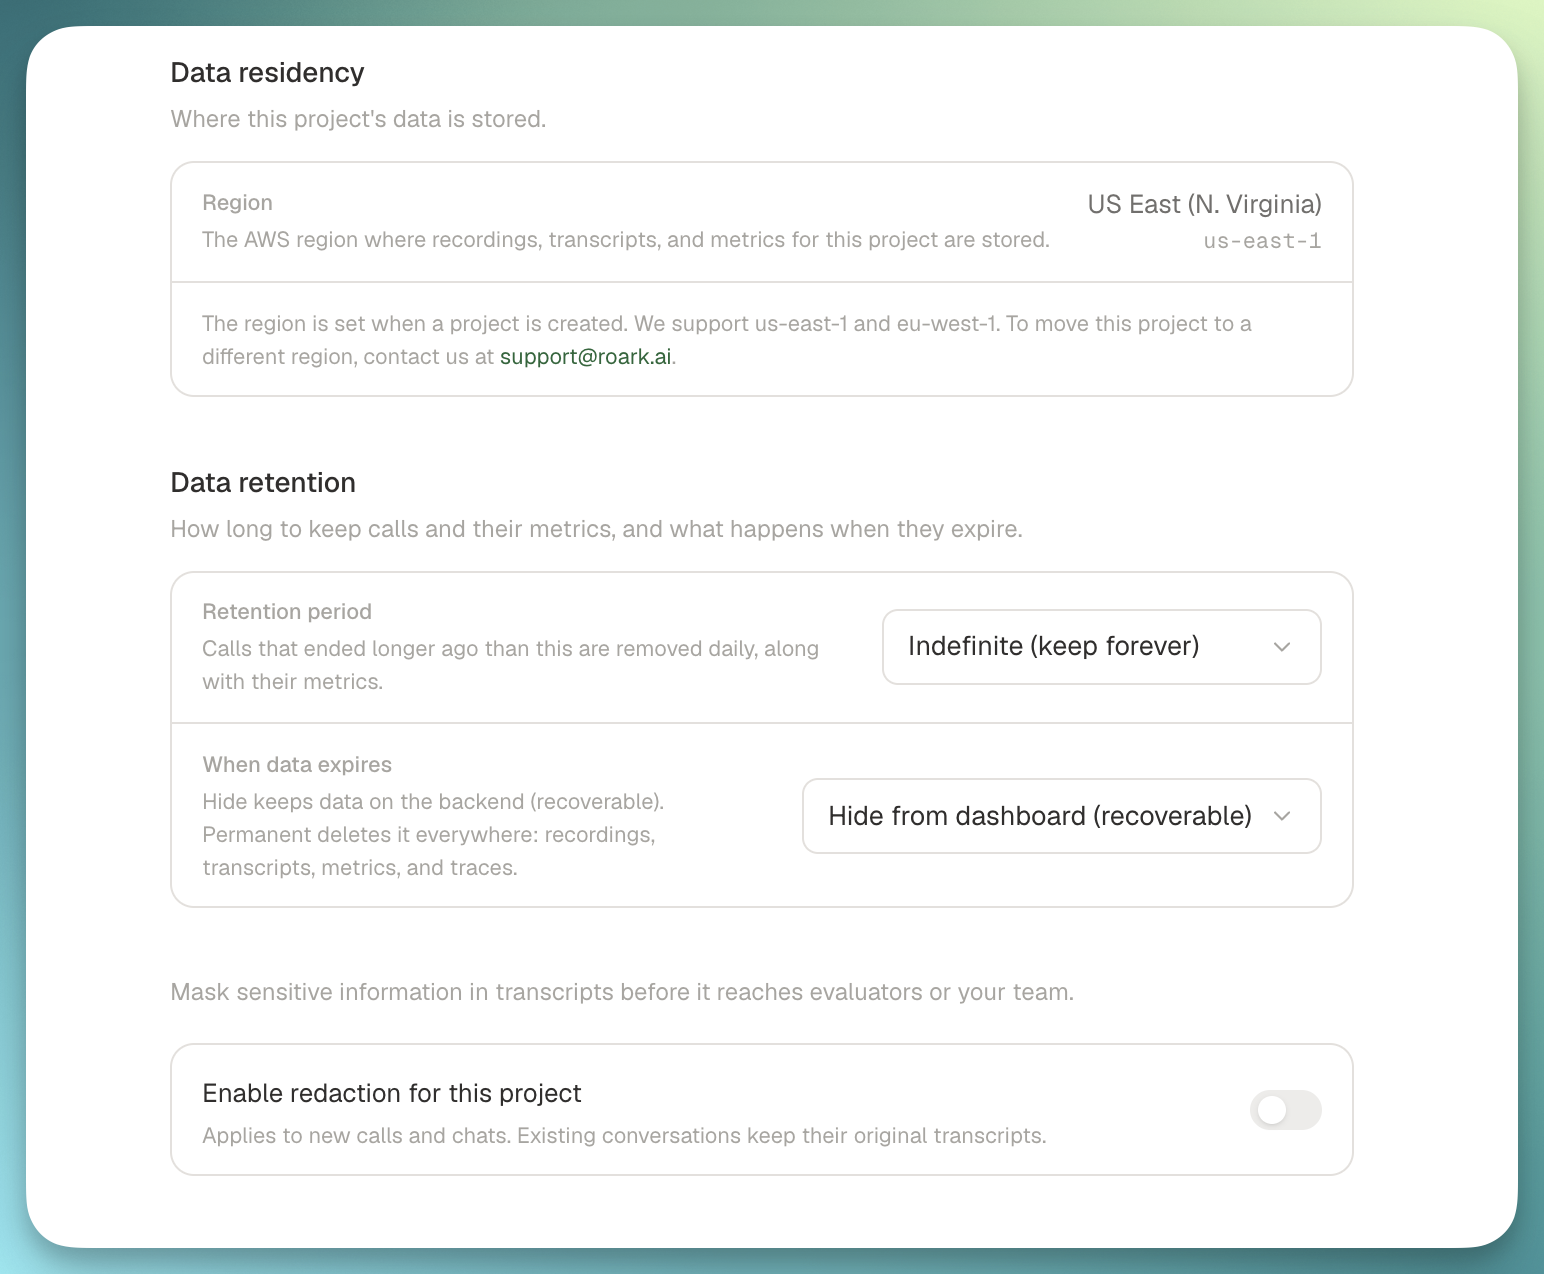The width and height of the screenshot is (1544, 1274).
Task: Click the Region label
Action: (237, 203)
